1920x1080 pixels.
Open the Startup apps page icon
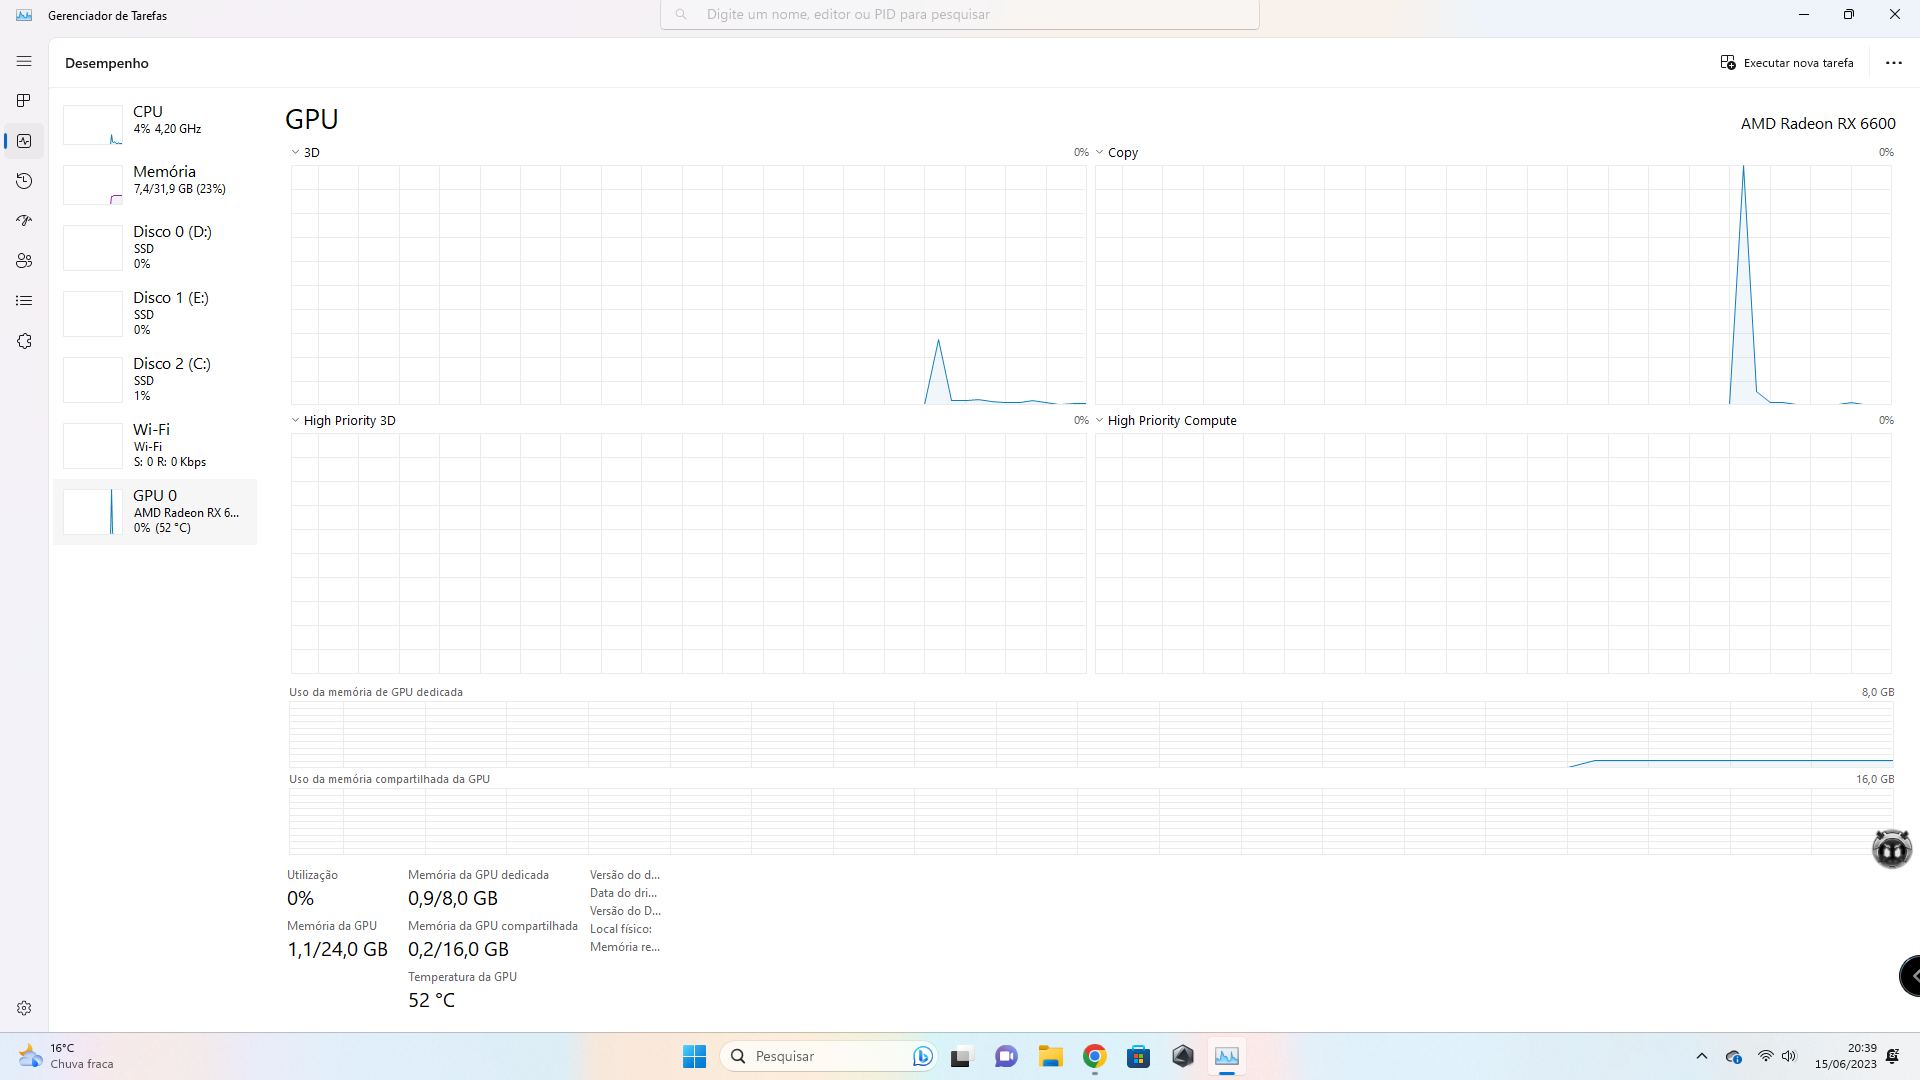24,220
